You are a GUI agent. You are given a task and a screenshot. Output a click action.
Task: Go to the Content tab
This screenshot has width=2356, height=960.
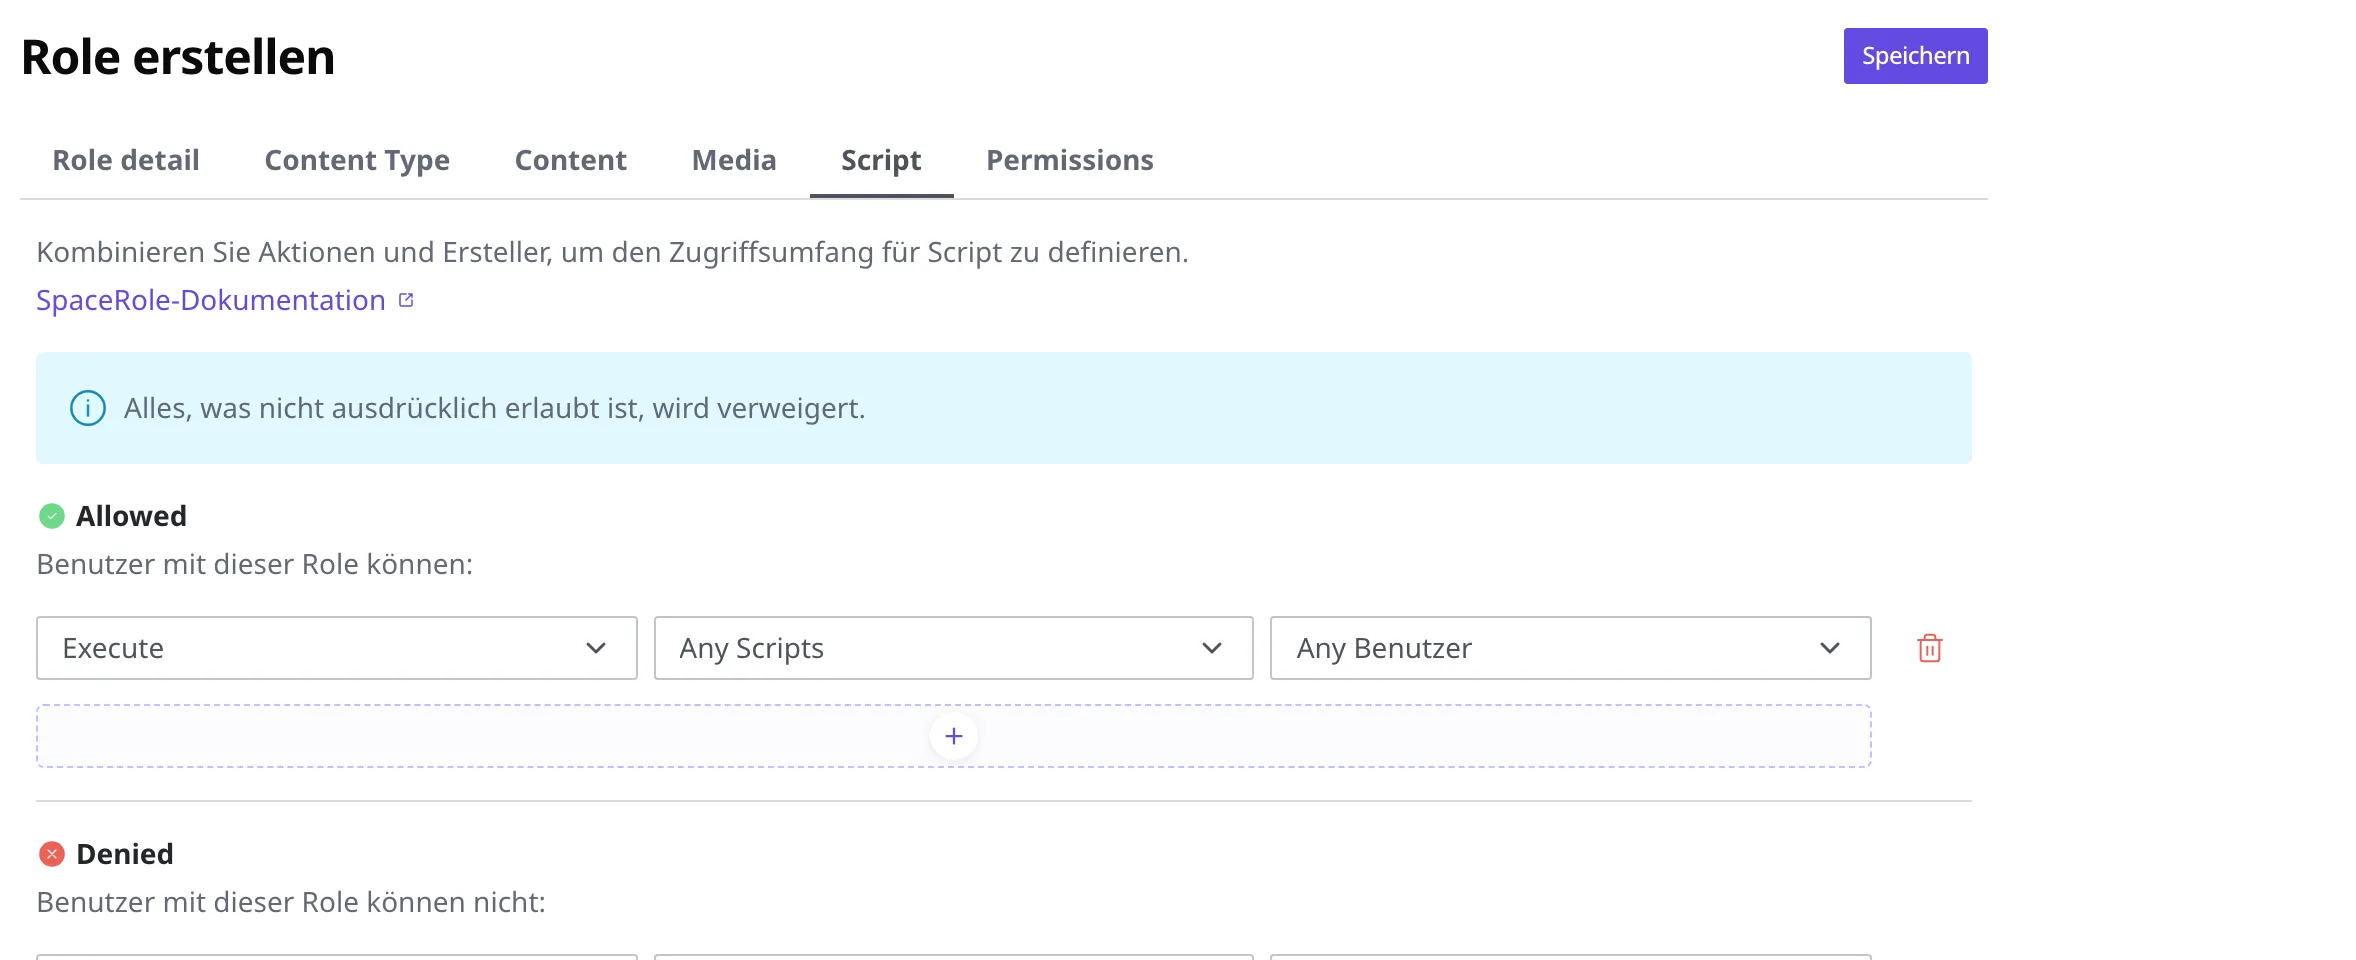(x=570, y=160)
